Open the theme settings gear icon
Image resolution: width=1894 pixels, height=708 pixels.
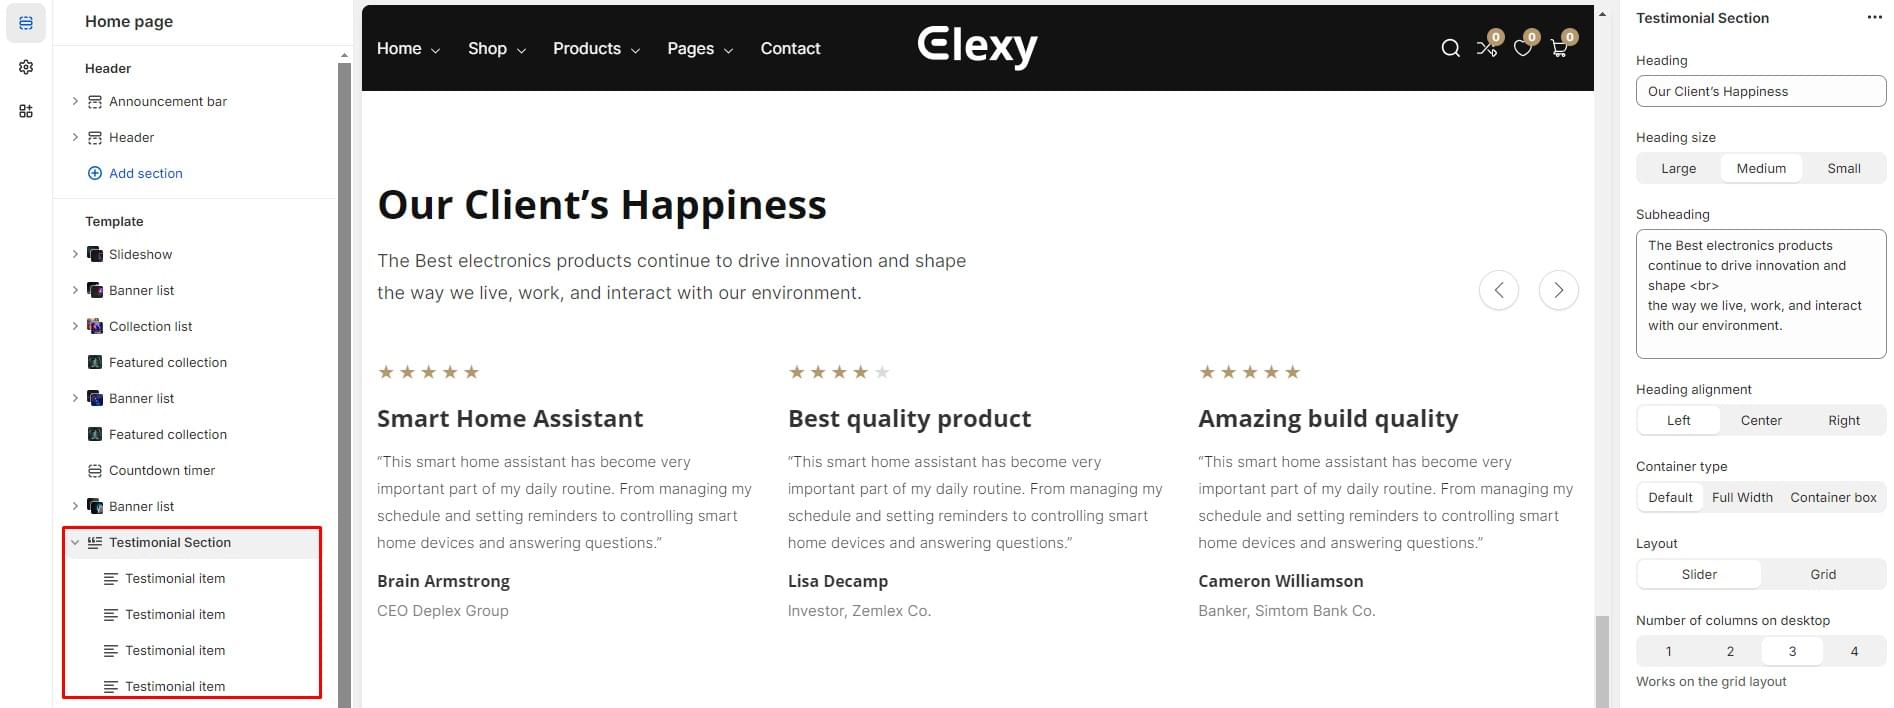point(26,67)
